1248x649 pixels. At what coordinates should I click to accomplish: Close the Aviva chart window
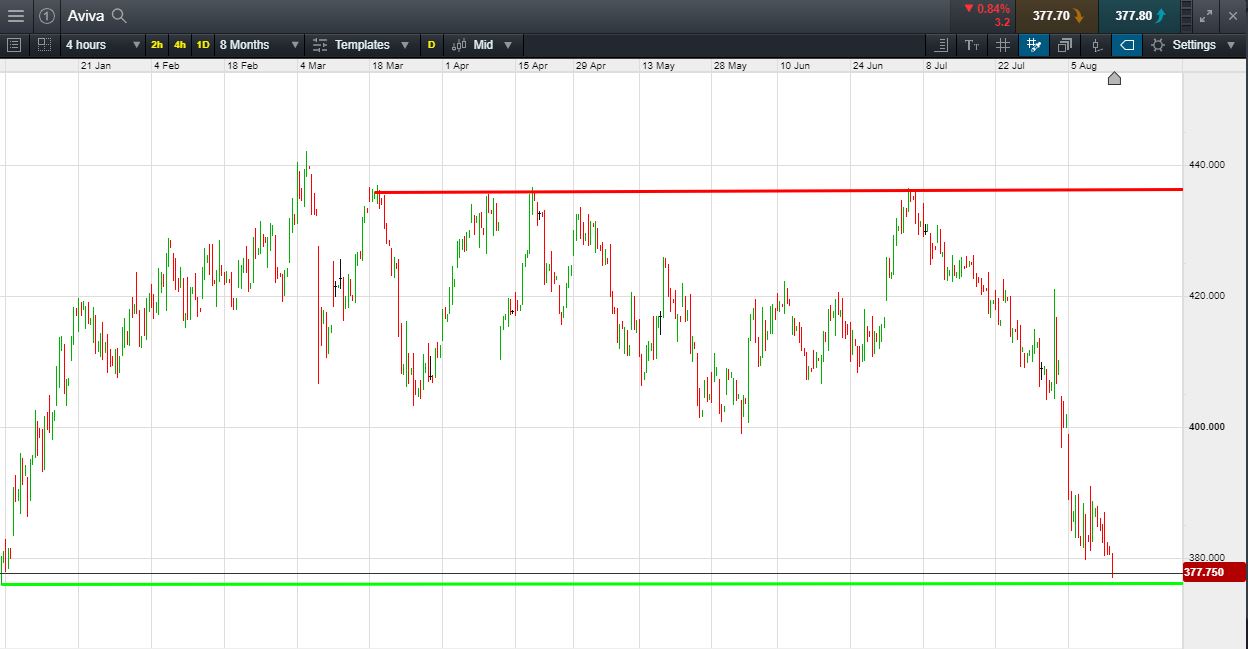[1233, 15]
